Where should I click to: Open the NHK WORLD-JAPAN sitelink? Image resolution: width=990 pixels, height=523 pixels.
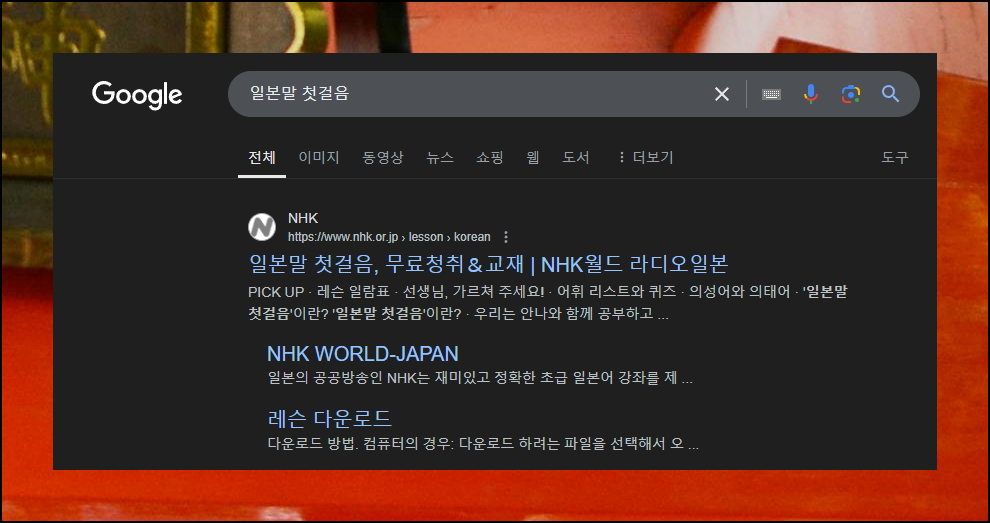(x=362, y=354)
